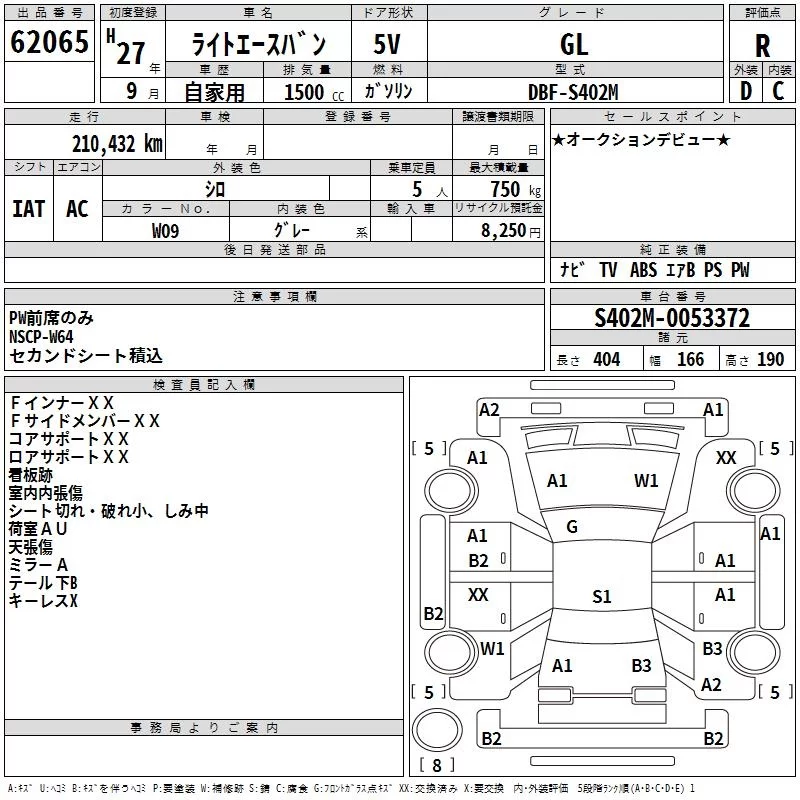Select the model code DBF-S402M
Screen dimensions: 800x800
(x=573, y=92)
